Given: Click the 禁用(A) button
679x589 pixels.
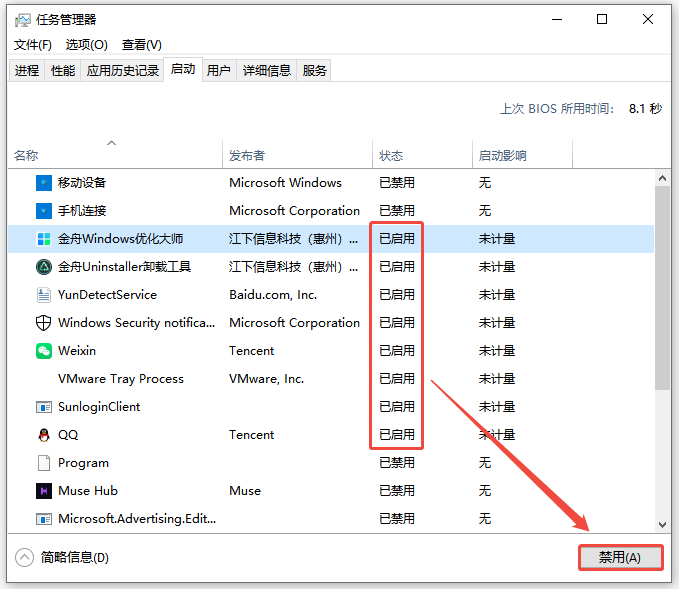Looking at the screenshot, I should pos(621,557).
